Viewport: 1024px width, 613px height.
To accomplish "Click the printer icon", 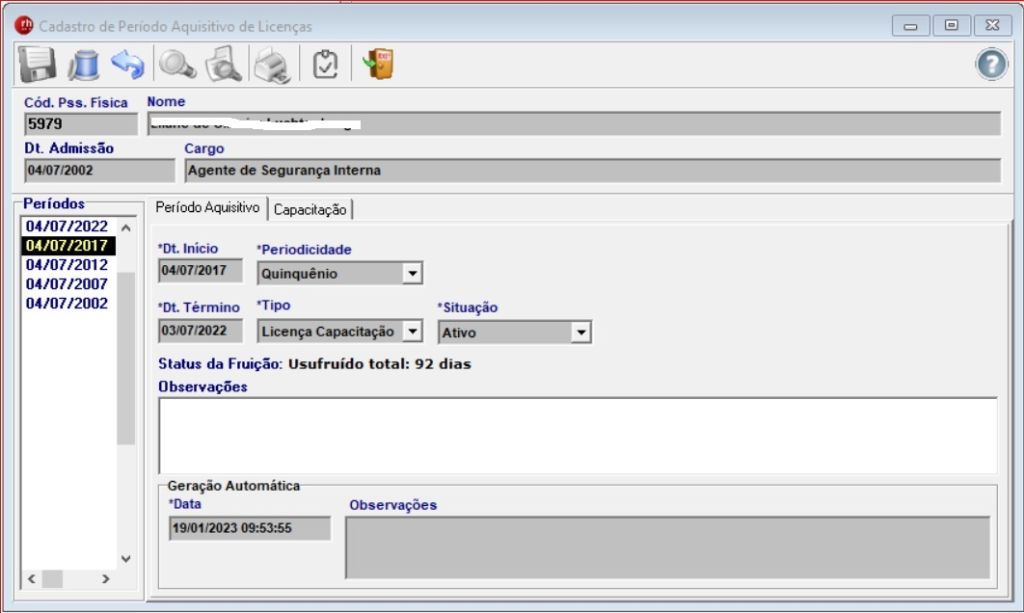I will point(270,64).
